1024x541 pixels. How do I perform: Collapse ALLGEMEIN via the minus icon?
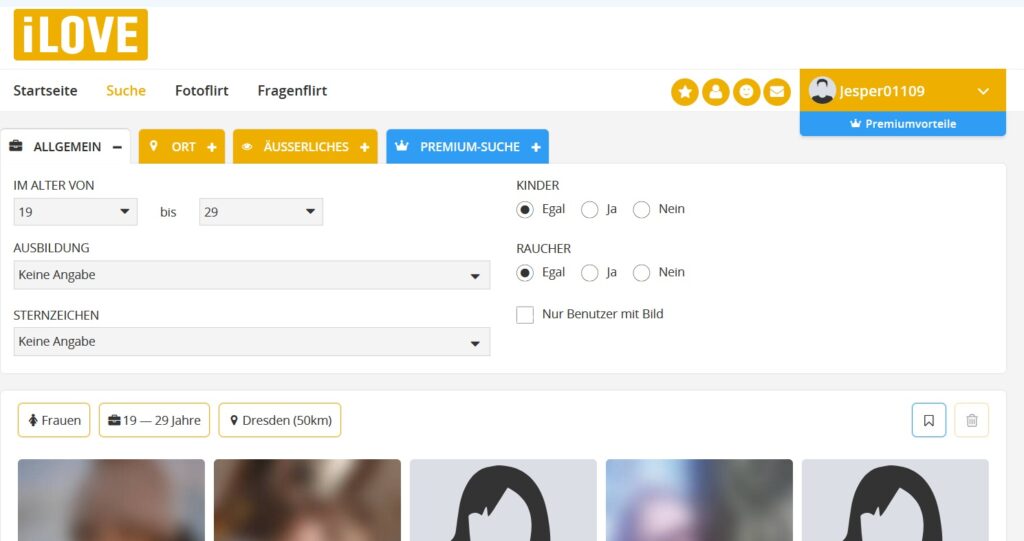coord(117,147)
